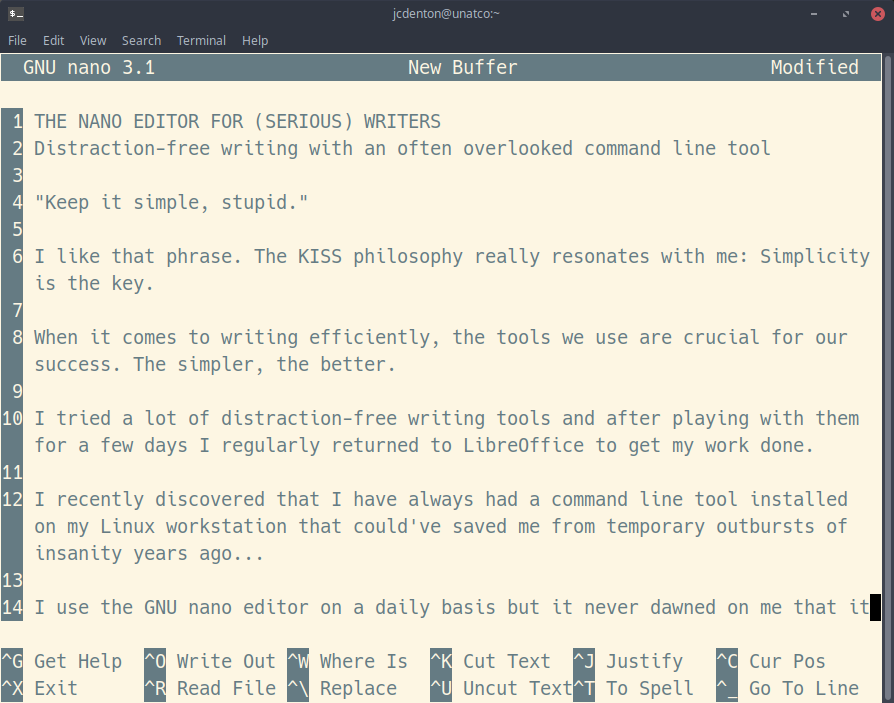
Task: Click the ^\ Replace shortcut
Action: (342, 688)
